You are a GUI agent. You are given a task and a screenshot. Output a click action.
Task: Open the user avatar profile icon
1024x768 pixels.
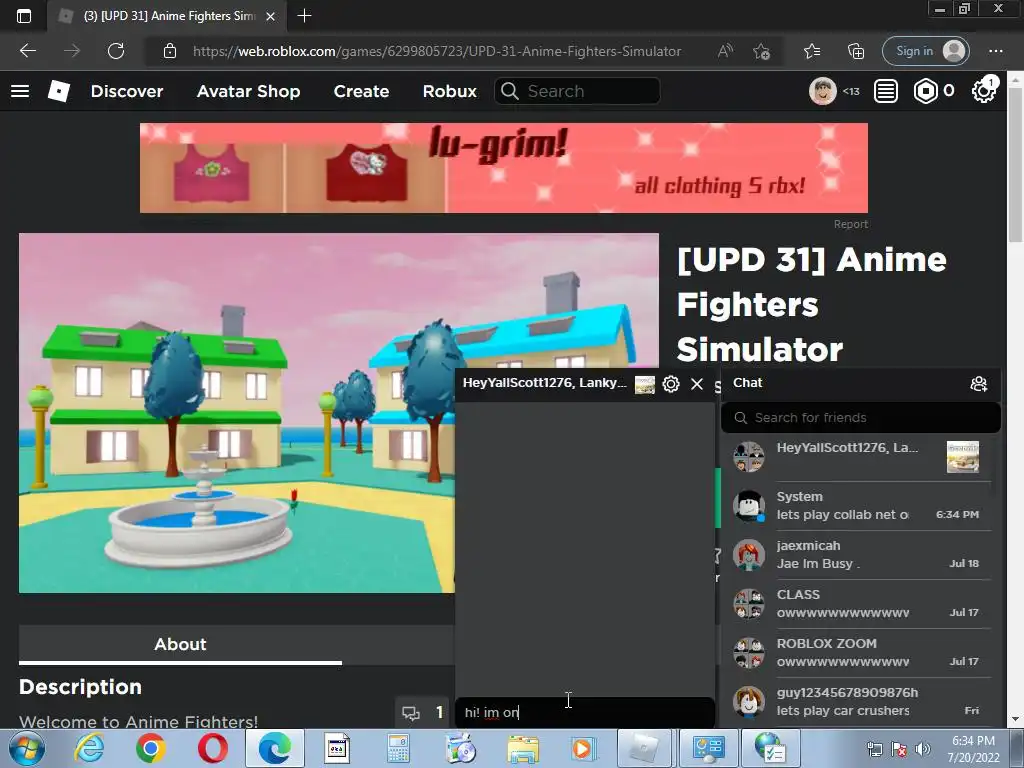point(822,91)
